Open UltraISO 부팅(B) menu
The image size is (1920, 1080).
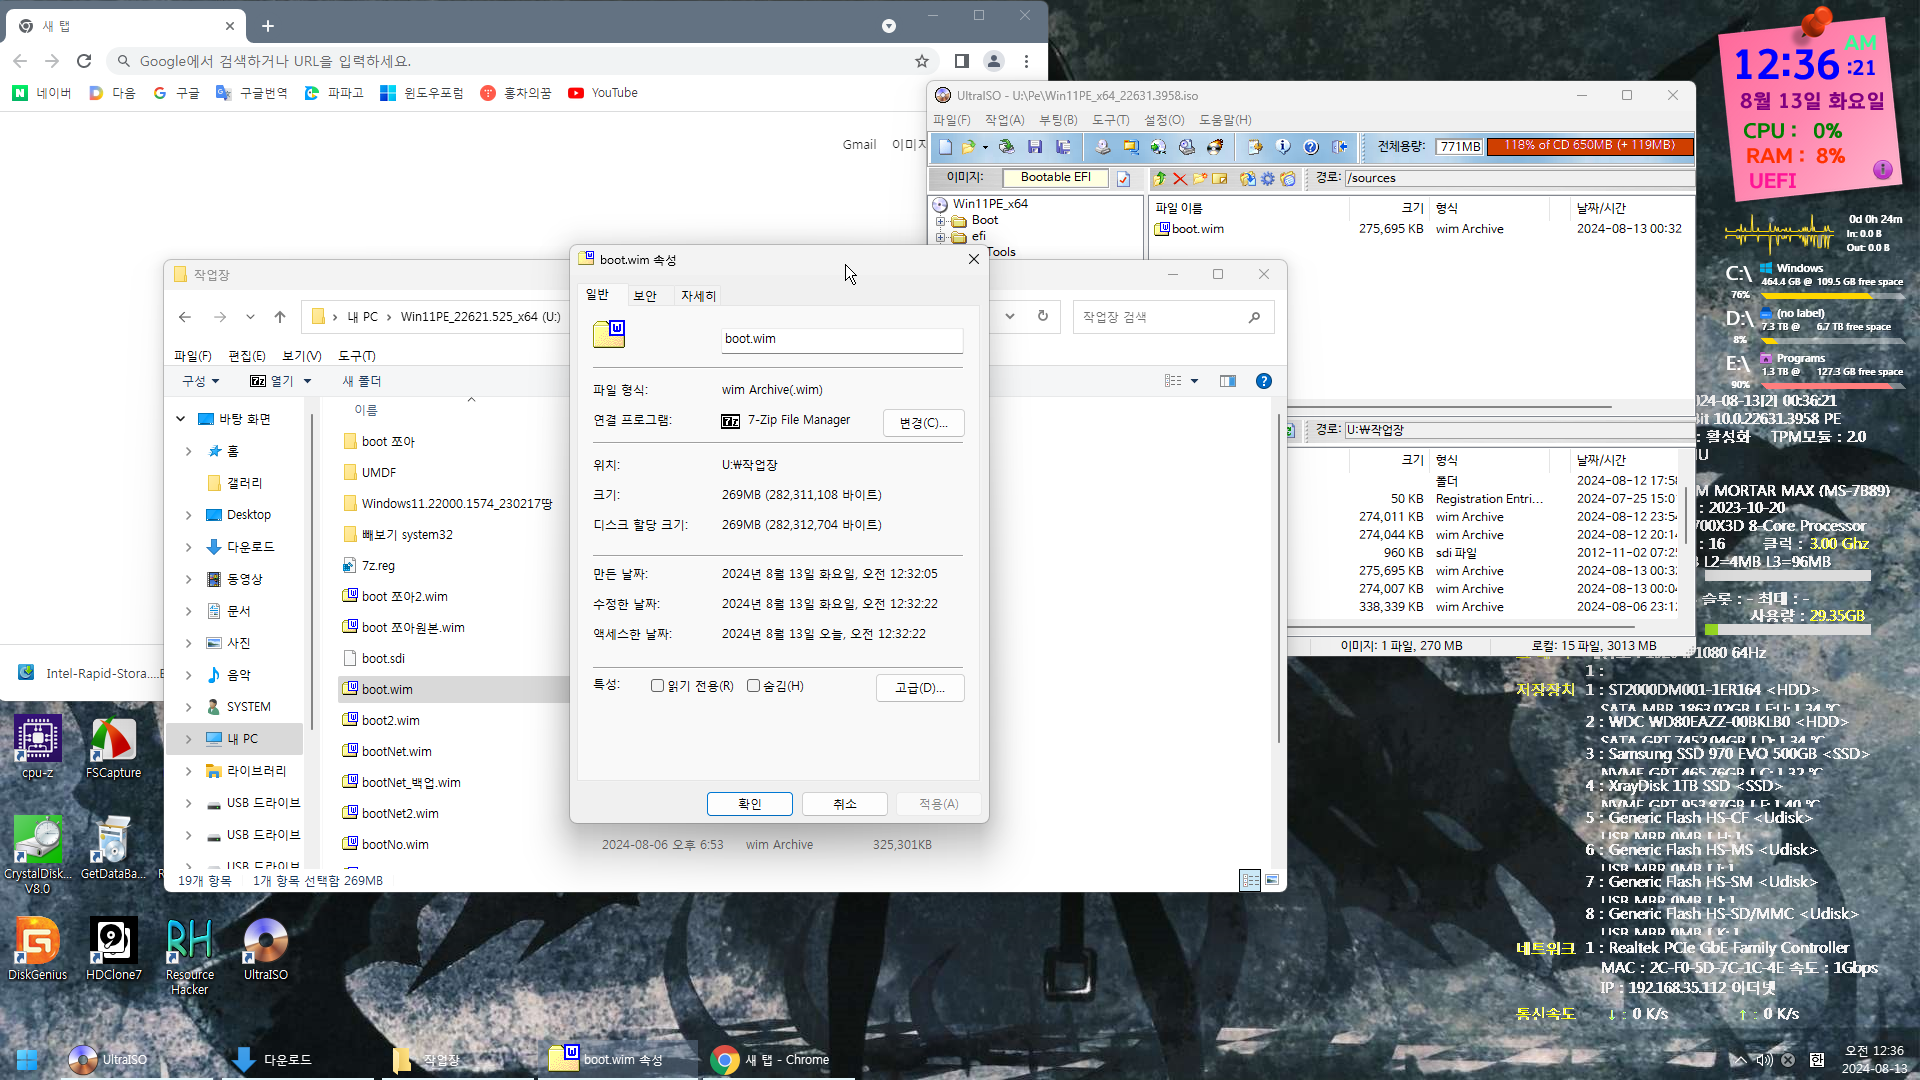[x=1058, y=120]
